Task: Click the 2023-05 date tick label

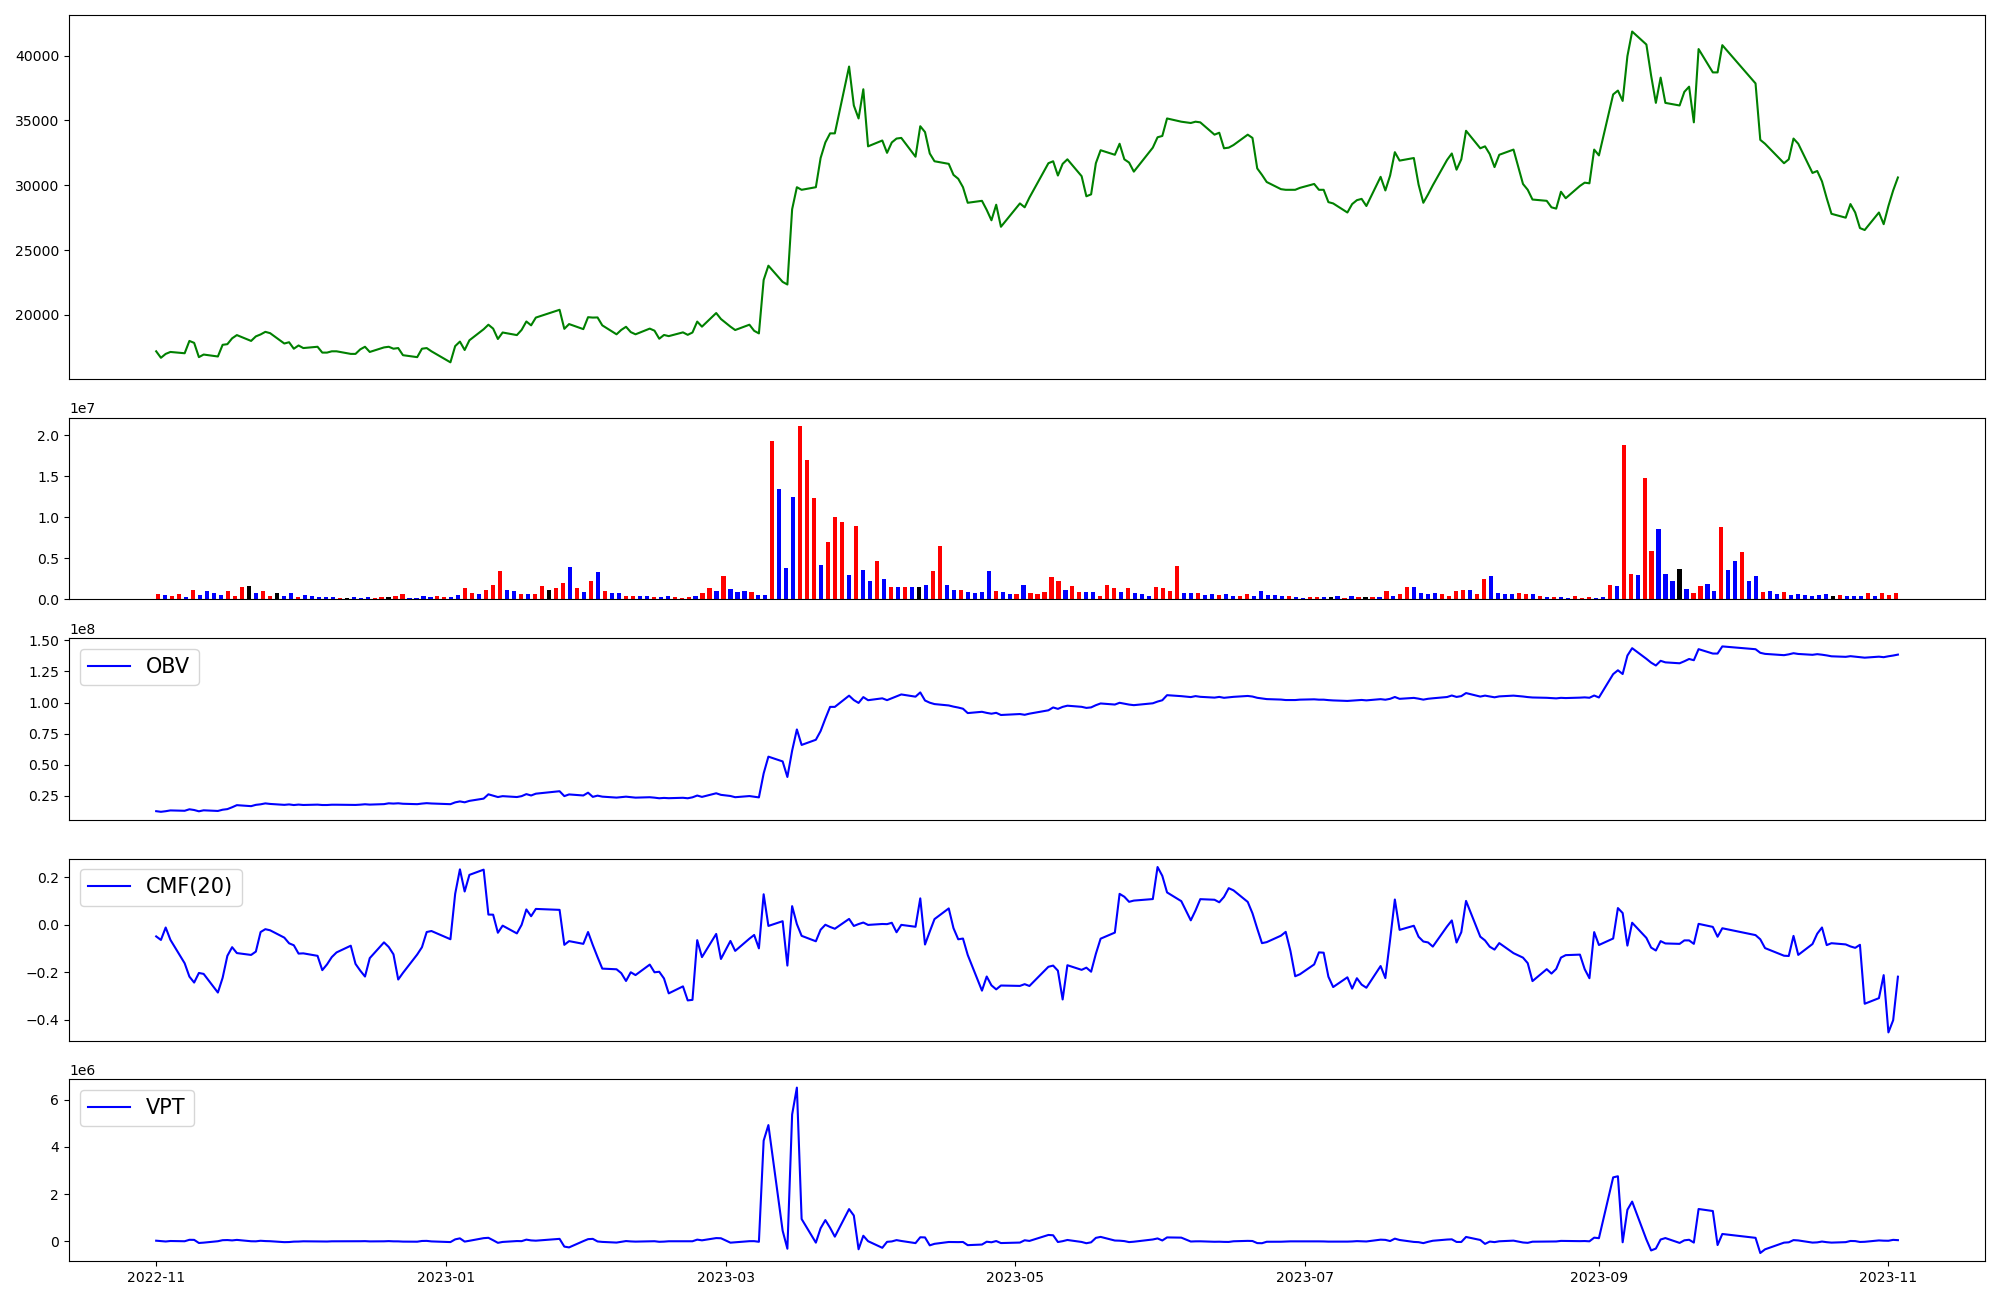Action: pyautogui.click(x=1015, y=1277)
